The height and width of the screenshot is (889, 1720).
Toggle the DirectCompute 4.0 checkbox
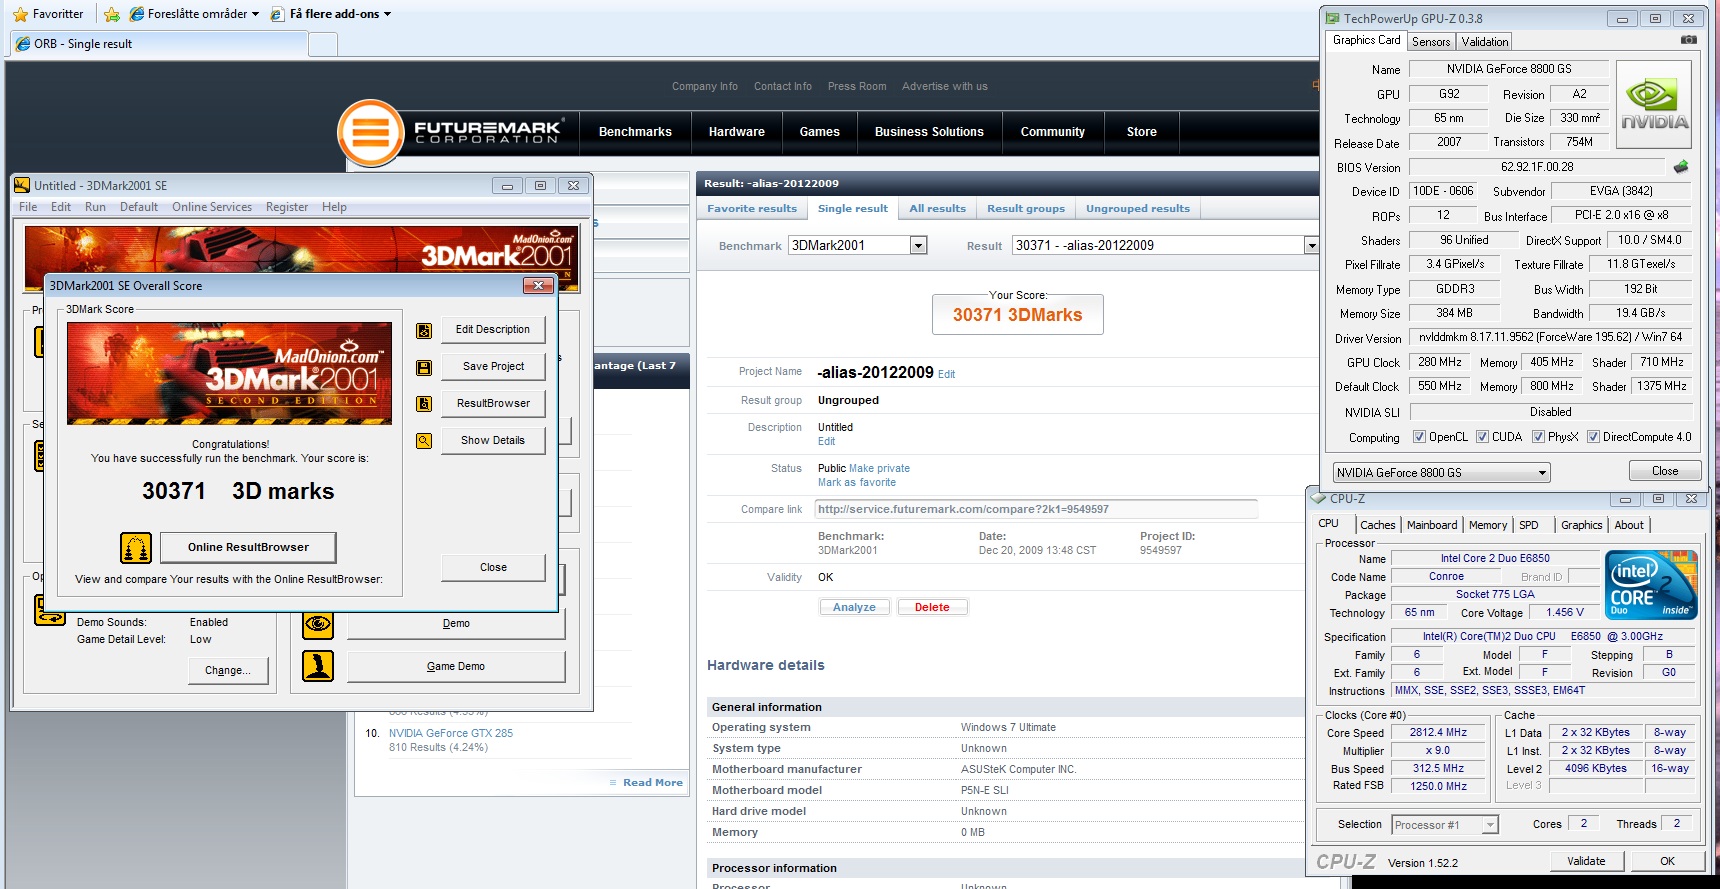pyautogui.click(x=1593, y=437)
